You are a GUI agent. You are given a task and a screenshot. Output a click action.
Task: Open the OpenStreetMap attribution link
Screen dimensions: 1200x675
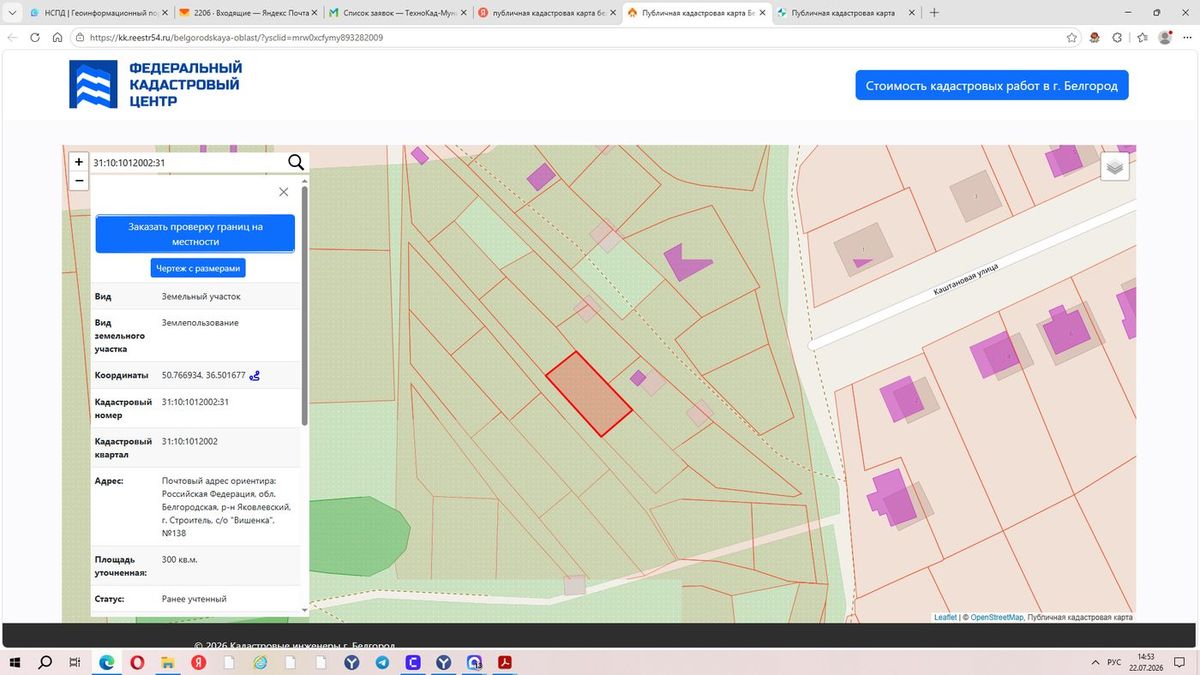coord(997,617)
